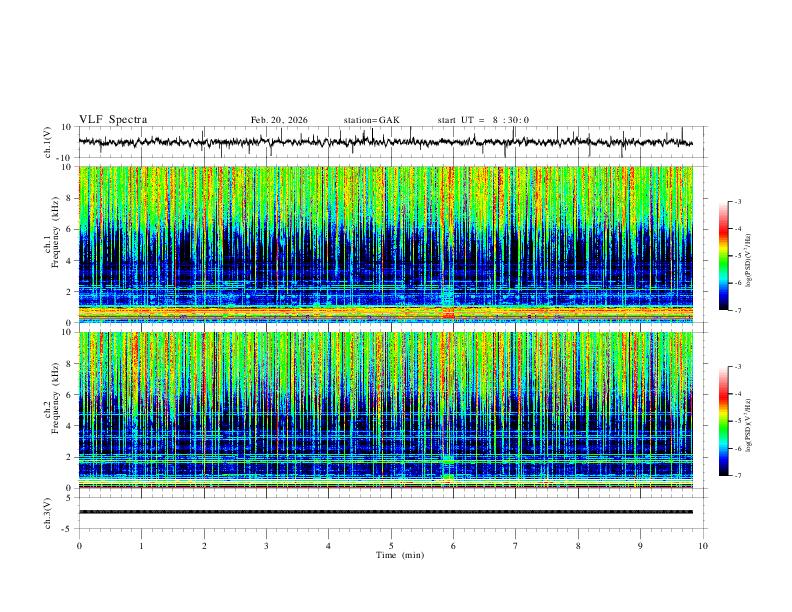This screenshot has height=612, width=792.
Task: Click the "-7" label on ch.2 colorbar
Action: (x=737, y=476)
